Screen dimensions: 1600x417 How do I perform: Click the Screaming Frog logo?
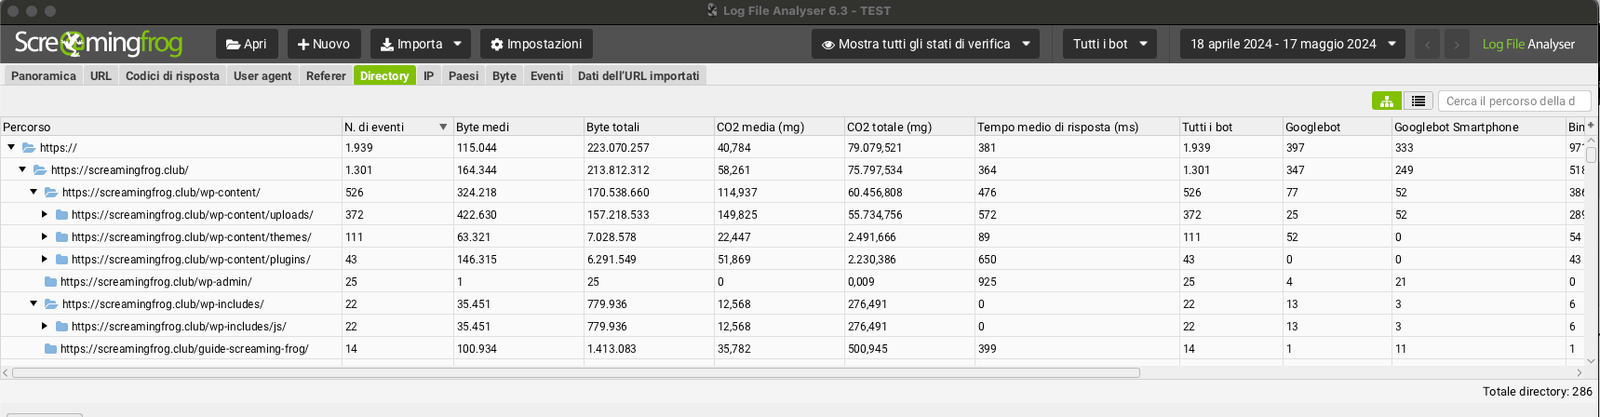pyautogui.click(x=98, y=44)
